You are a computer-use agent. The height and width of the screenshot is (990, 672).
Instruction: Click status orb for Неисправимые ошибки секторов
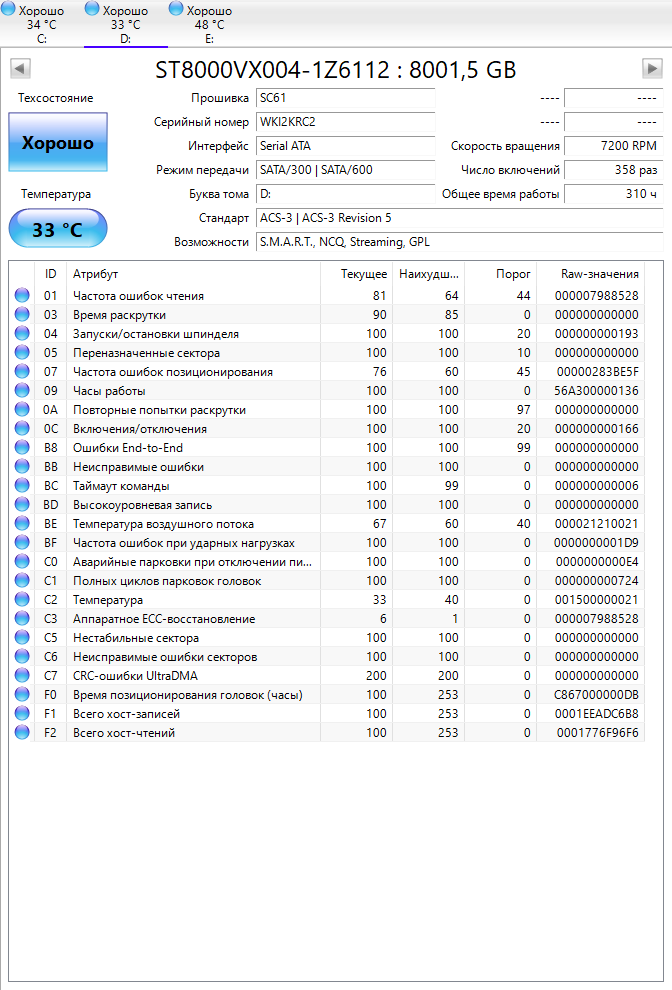point(22,656)
